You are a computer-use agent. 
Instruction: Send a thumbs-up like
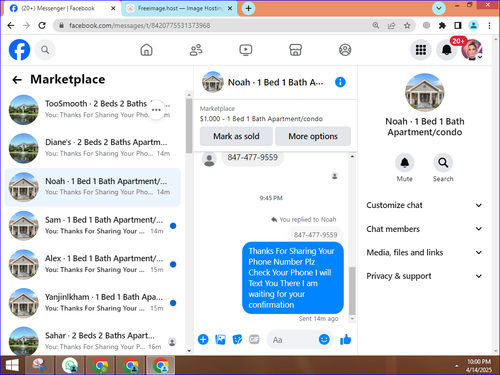pos(345,340)
